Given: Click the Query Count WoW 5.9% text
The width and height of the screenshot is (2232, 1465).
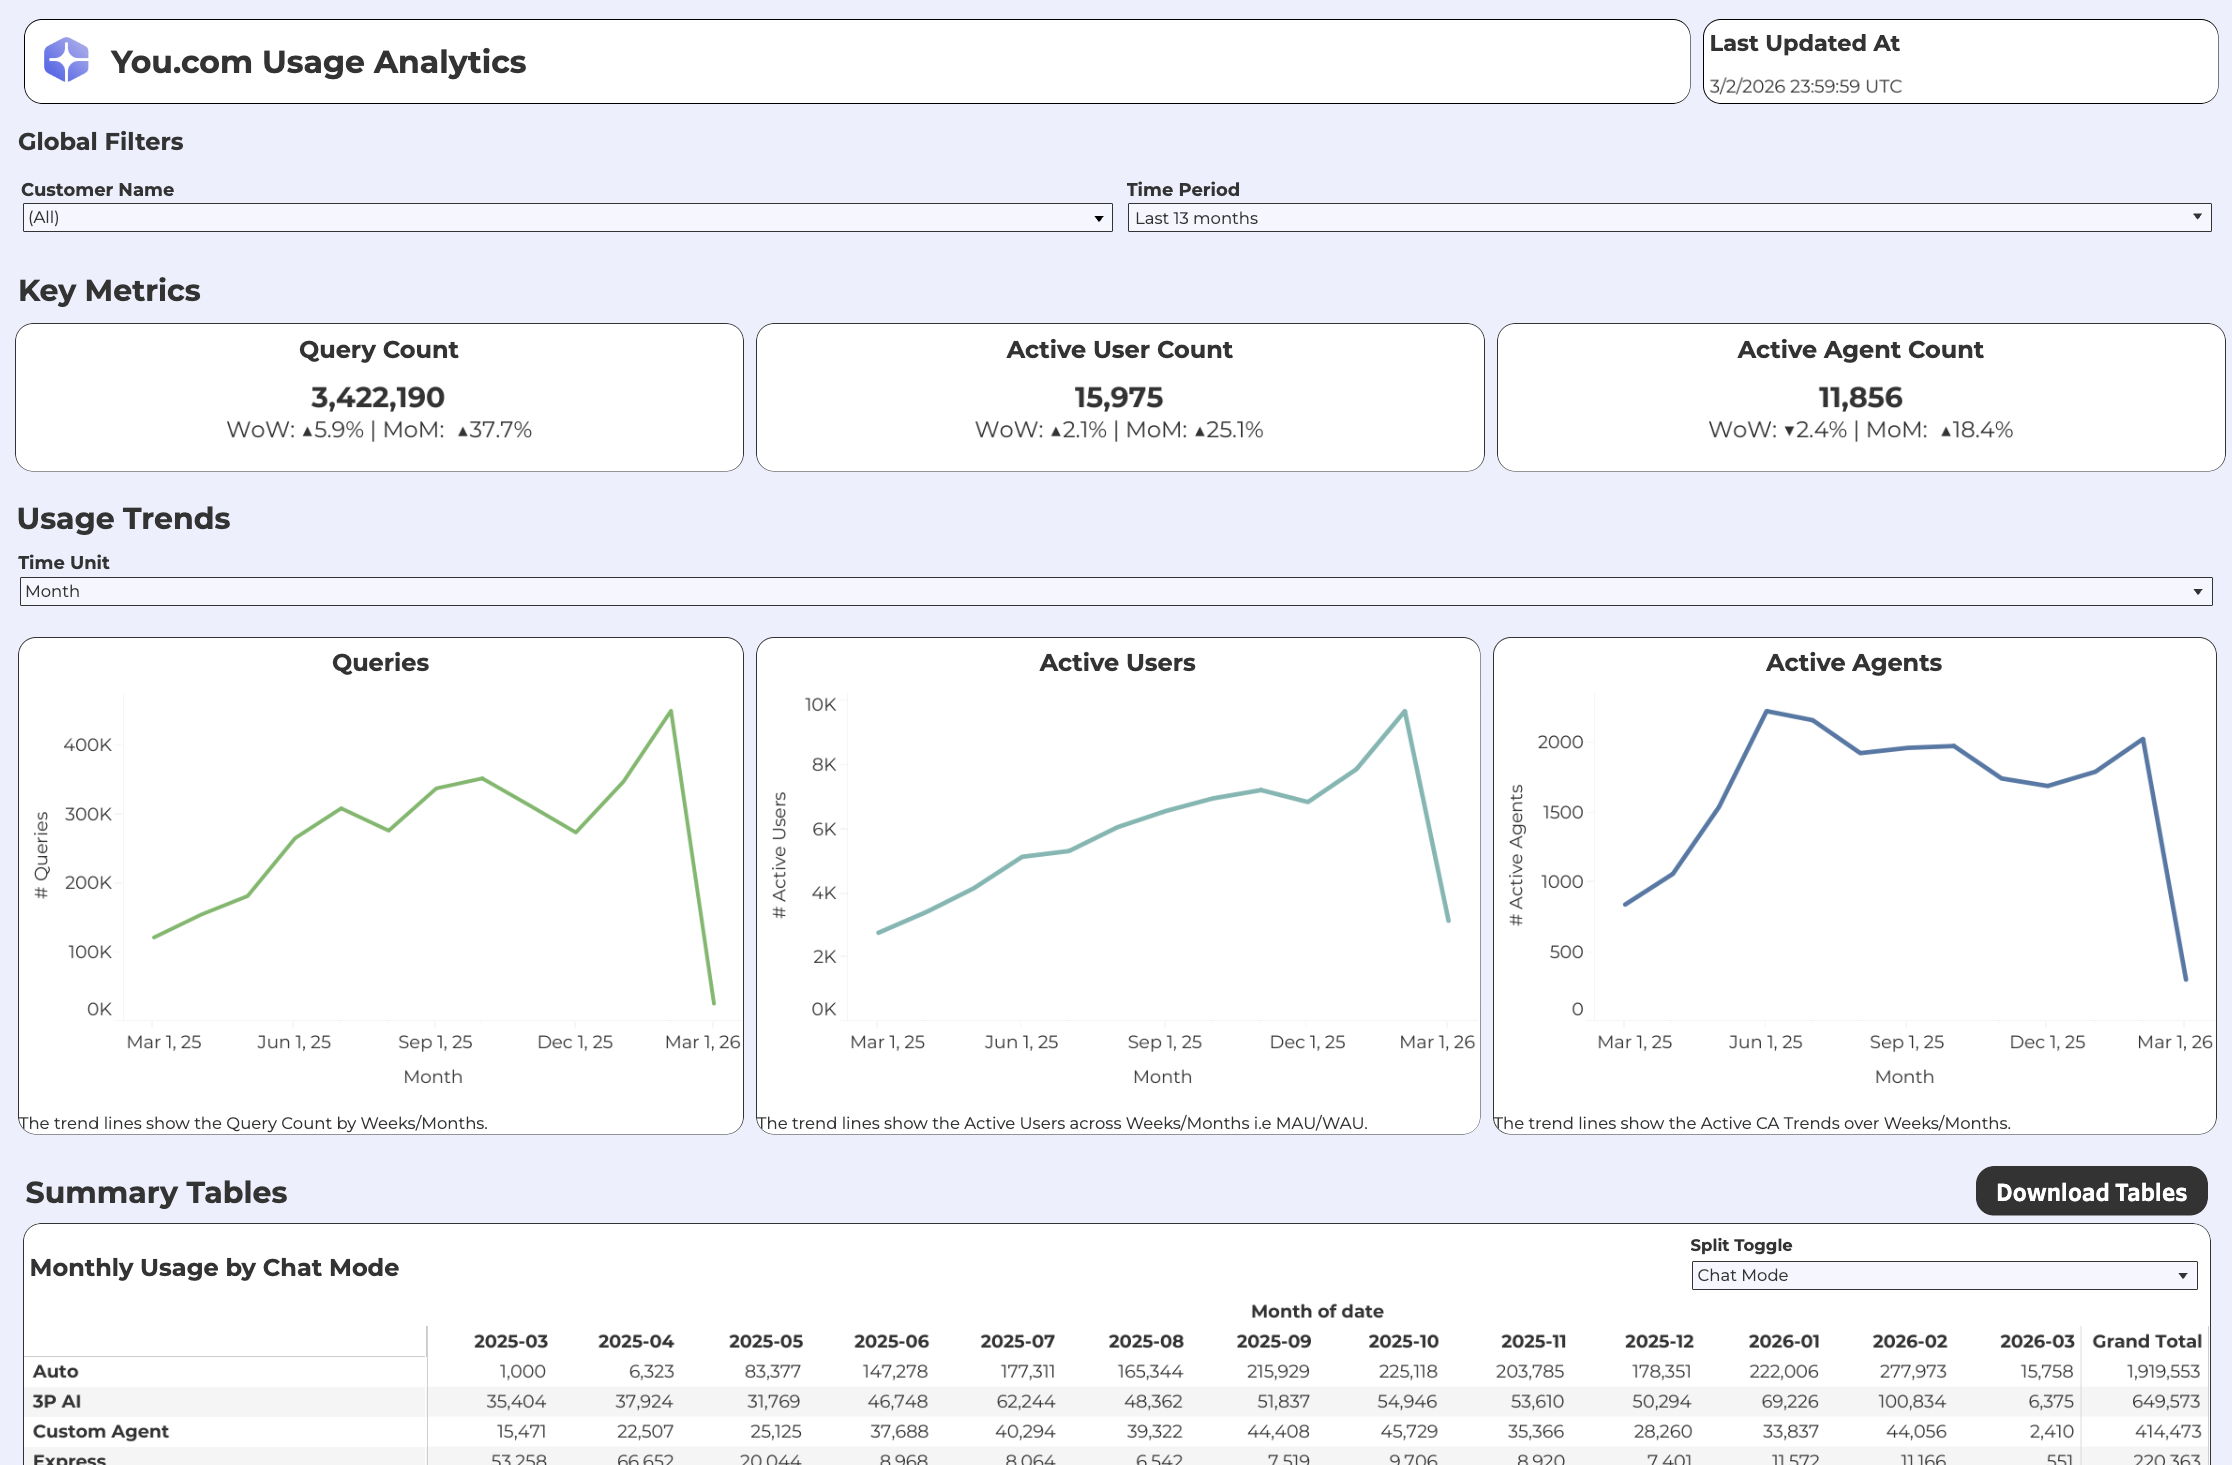Looking at the screenshot, I should point(295,430).
